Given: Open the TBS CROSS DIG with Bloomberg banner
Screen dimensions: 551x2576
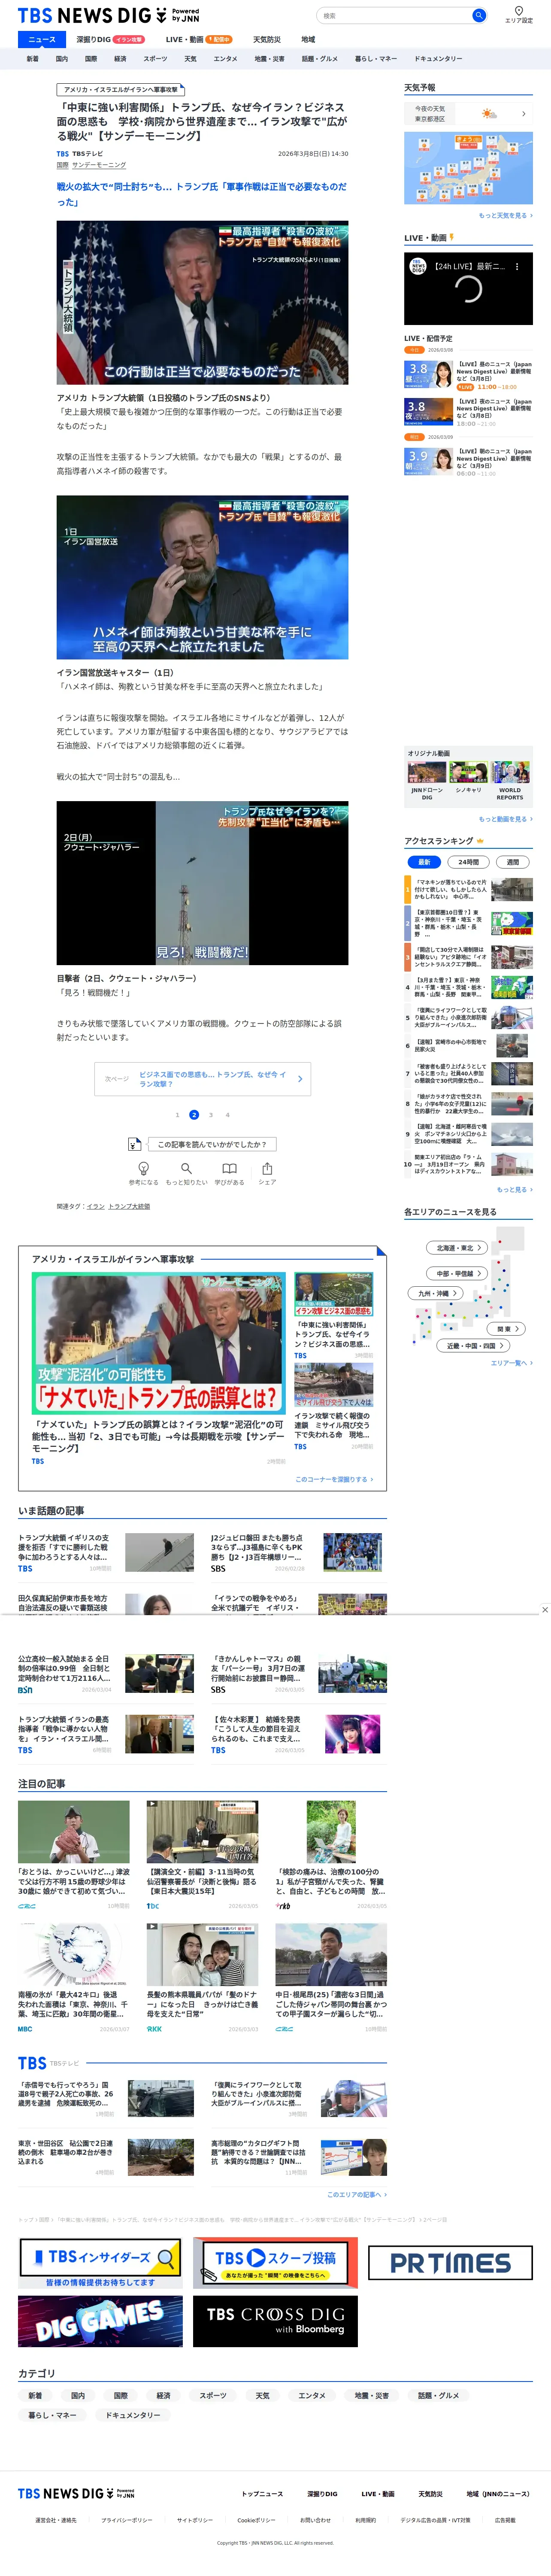Looking at the screenshot, I should (275, 2321).
